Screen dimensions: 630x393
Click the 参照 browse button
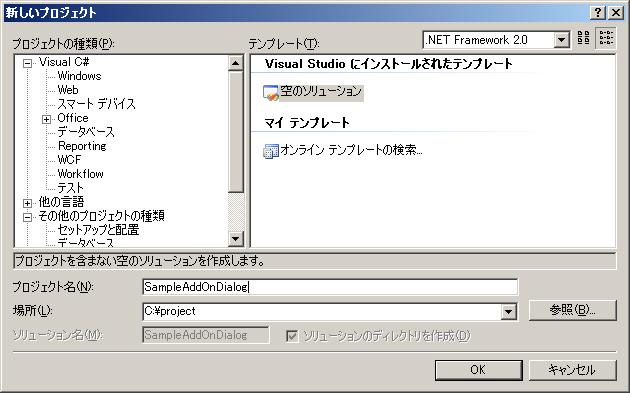tap(573, 310)
